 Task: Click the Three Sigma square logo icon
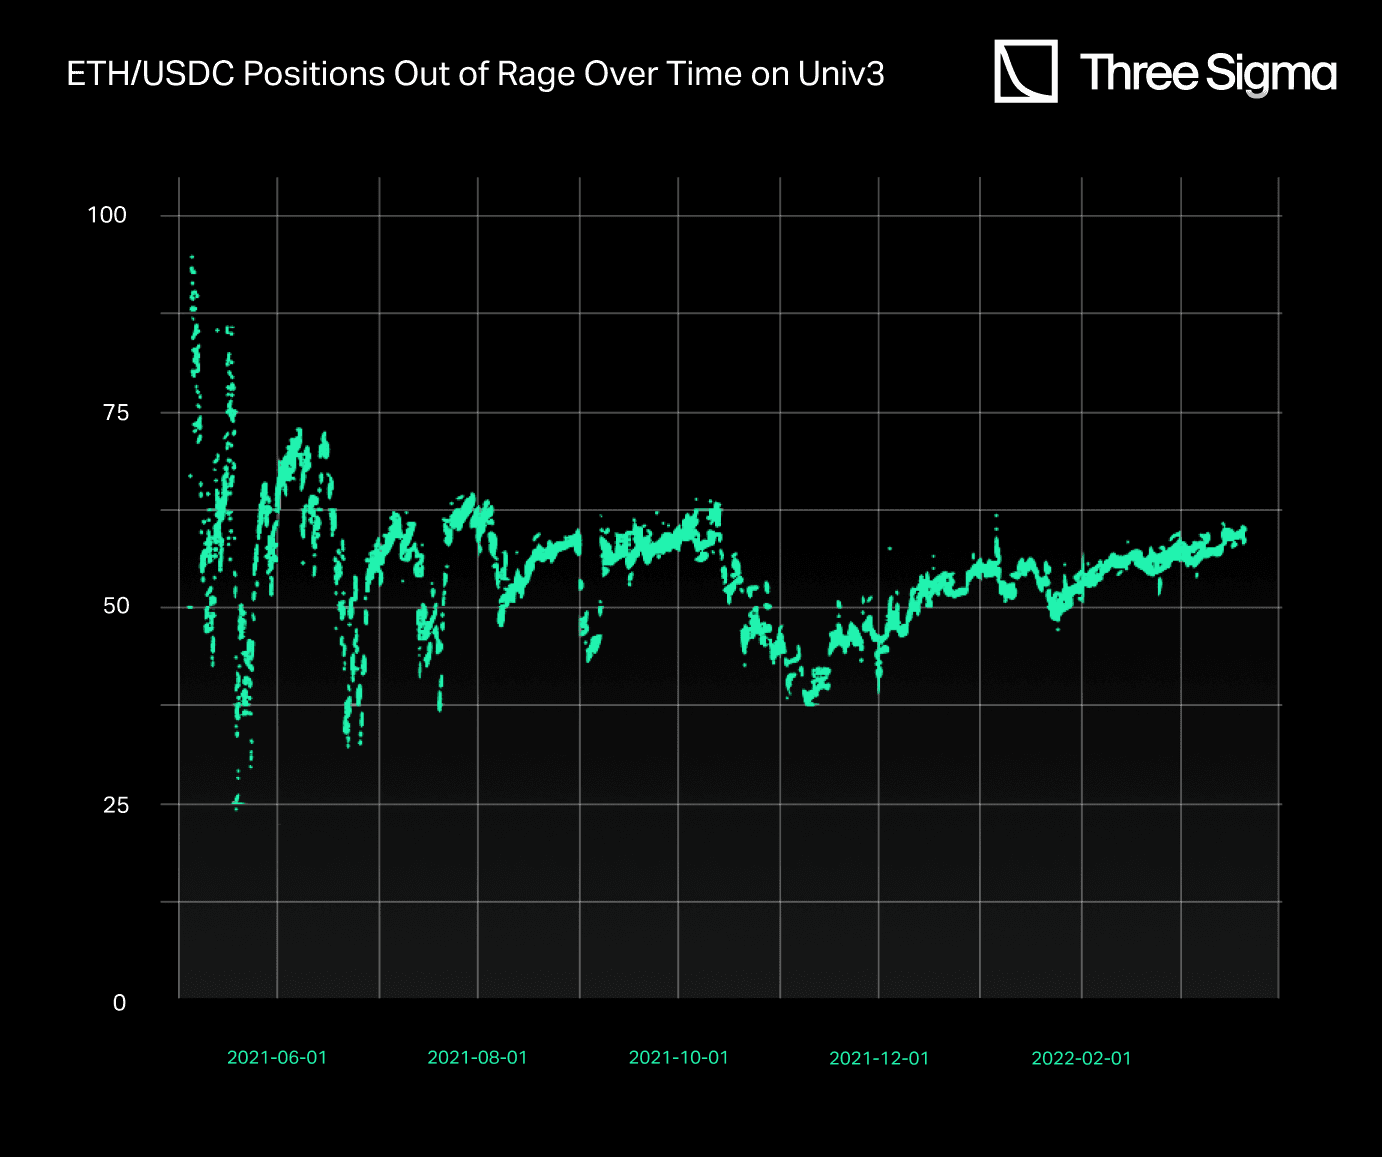click(x=1026, y=71)
